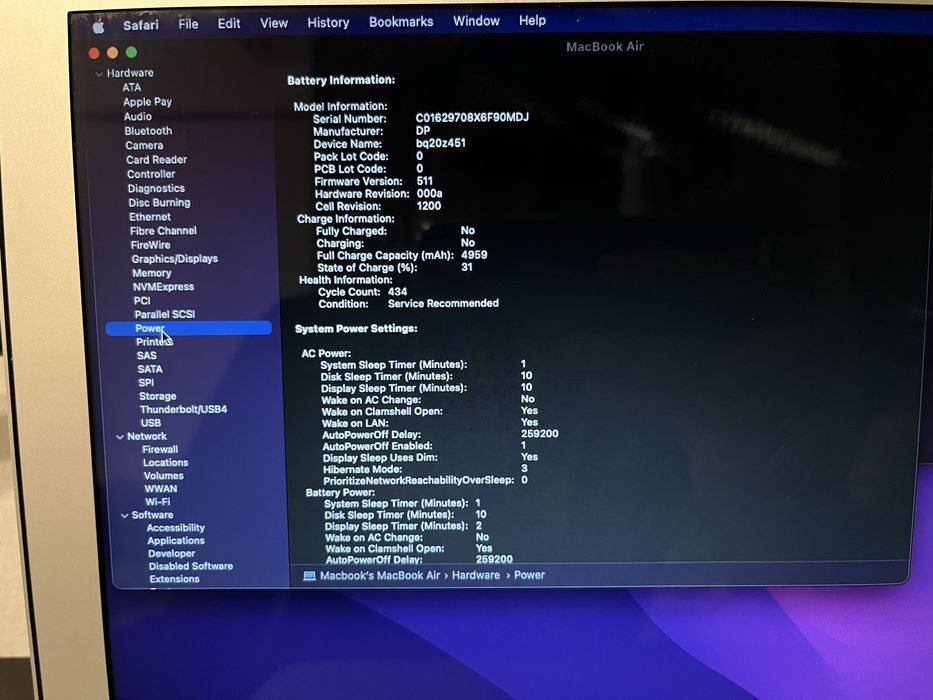Click the Device Name value bq20z451
This screenshot has width=933, height=700.
[x=440, y=143]
